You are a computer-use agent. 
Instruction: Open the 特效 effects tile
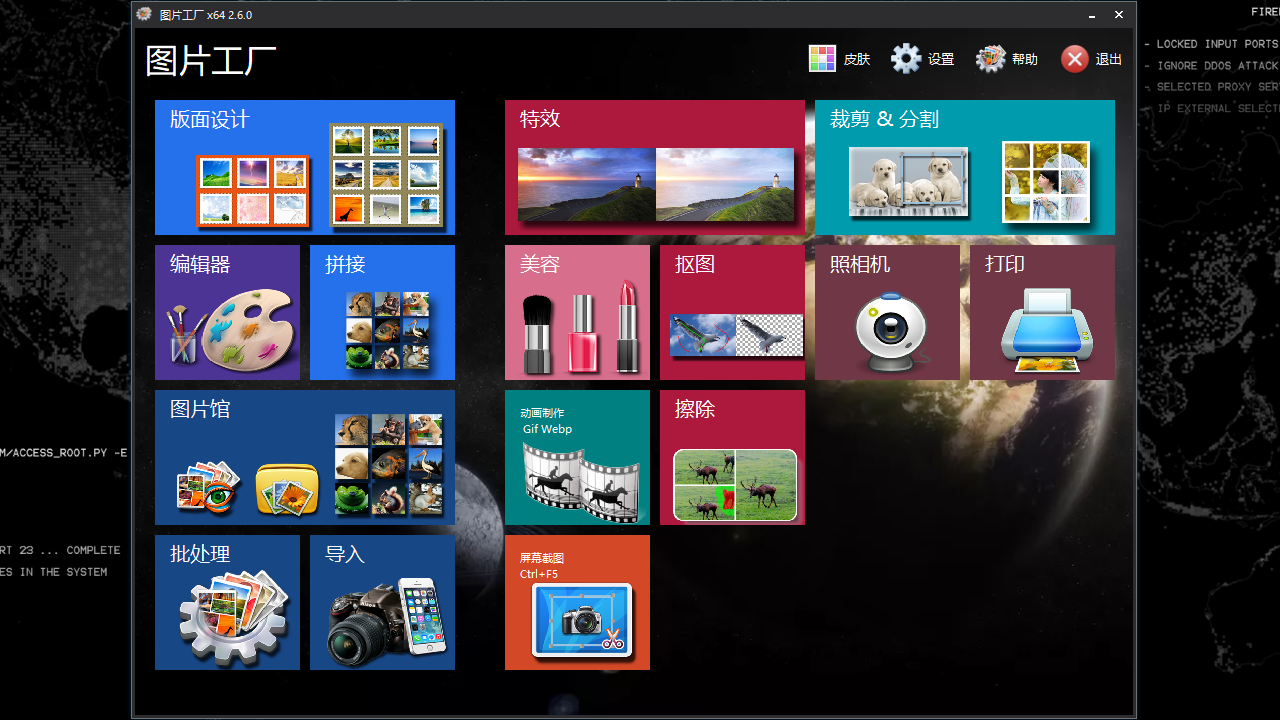click(654, 167)
